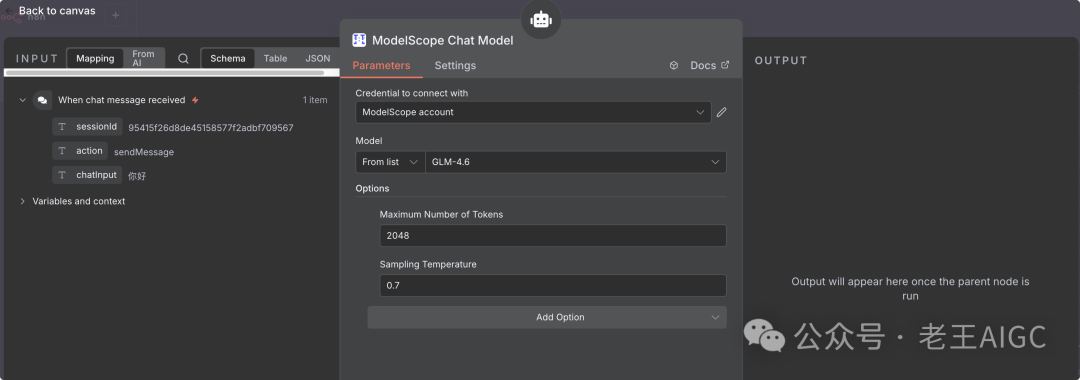Click the lightning bolt trigger icon
The width and height of the screenshot is (1080, 380).
click(x=195, y=100)
